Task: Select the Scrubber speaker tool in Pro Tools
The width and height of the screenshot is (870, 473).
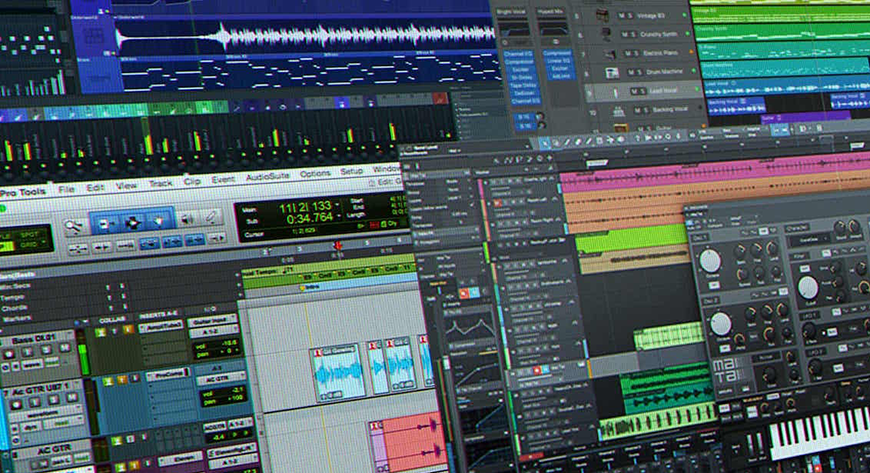Action: (187, 219)
